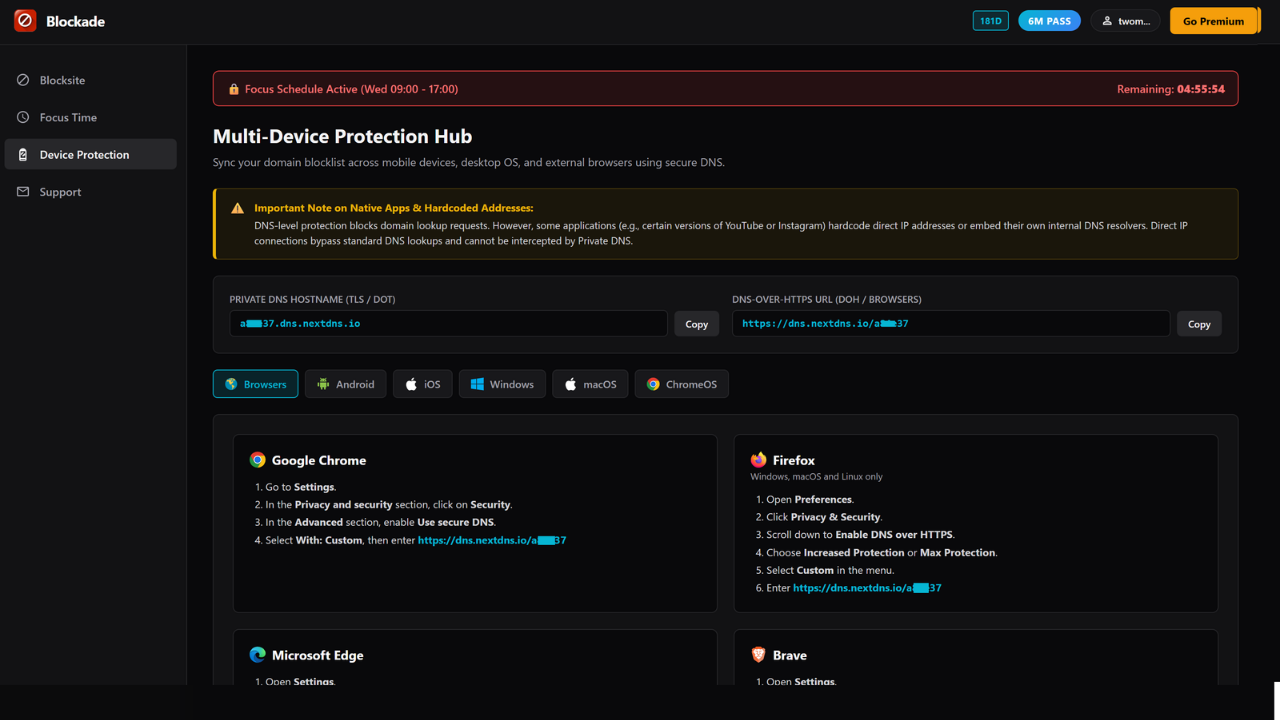Click the Multi-Device Protection Hub heading
Image resolution: width=1280 pixels, height=720 pixels.
click(342, 137)
